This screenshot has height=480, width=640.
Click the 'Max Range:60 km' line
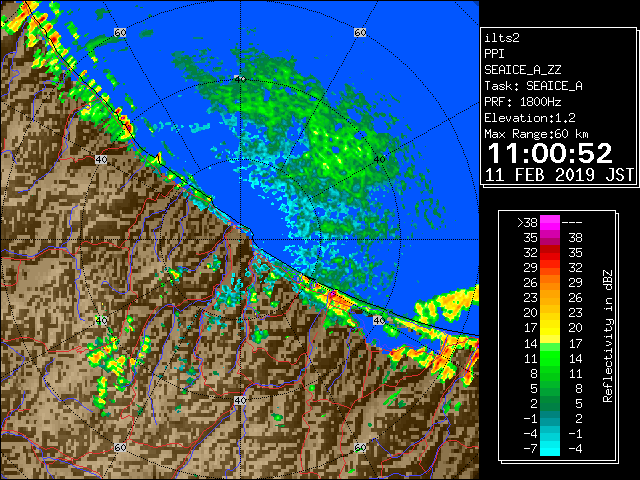point(536,134)
